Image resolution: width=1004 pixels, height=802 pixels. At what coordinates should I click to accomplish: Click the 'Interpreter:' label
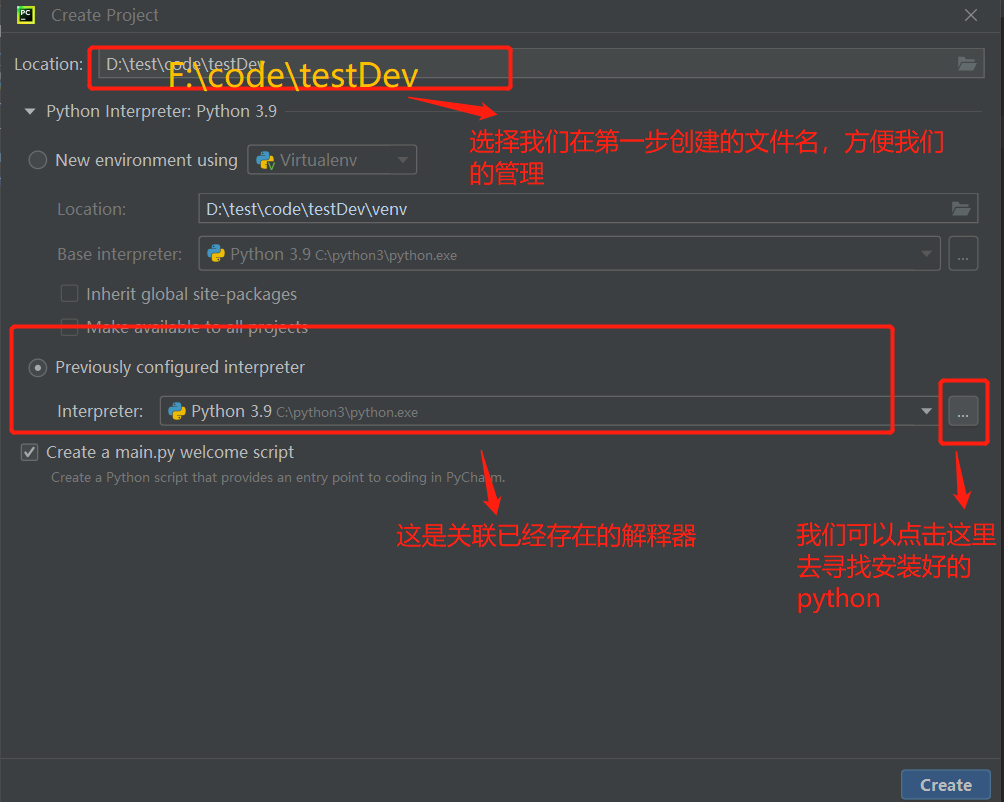pos(100,412)
